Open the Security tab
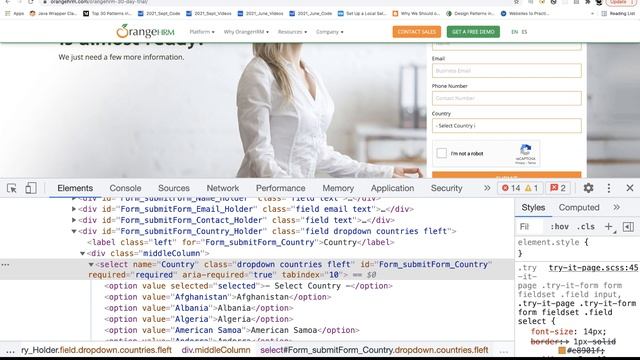640x360 pixels. click(447, 188)
